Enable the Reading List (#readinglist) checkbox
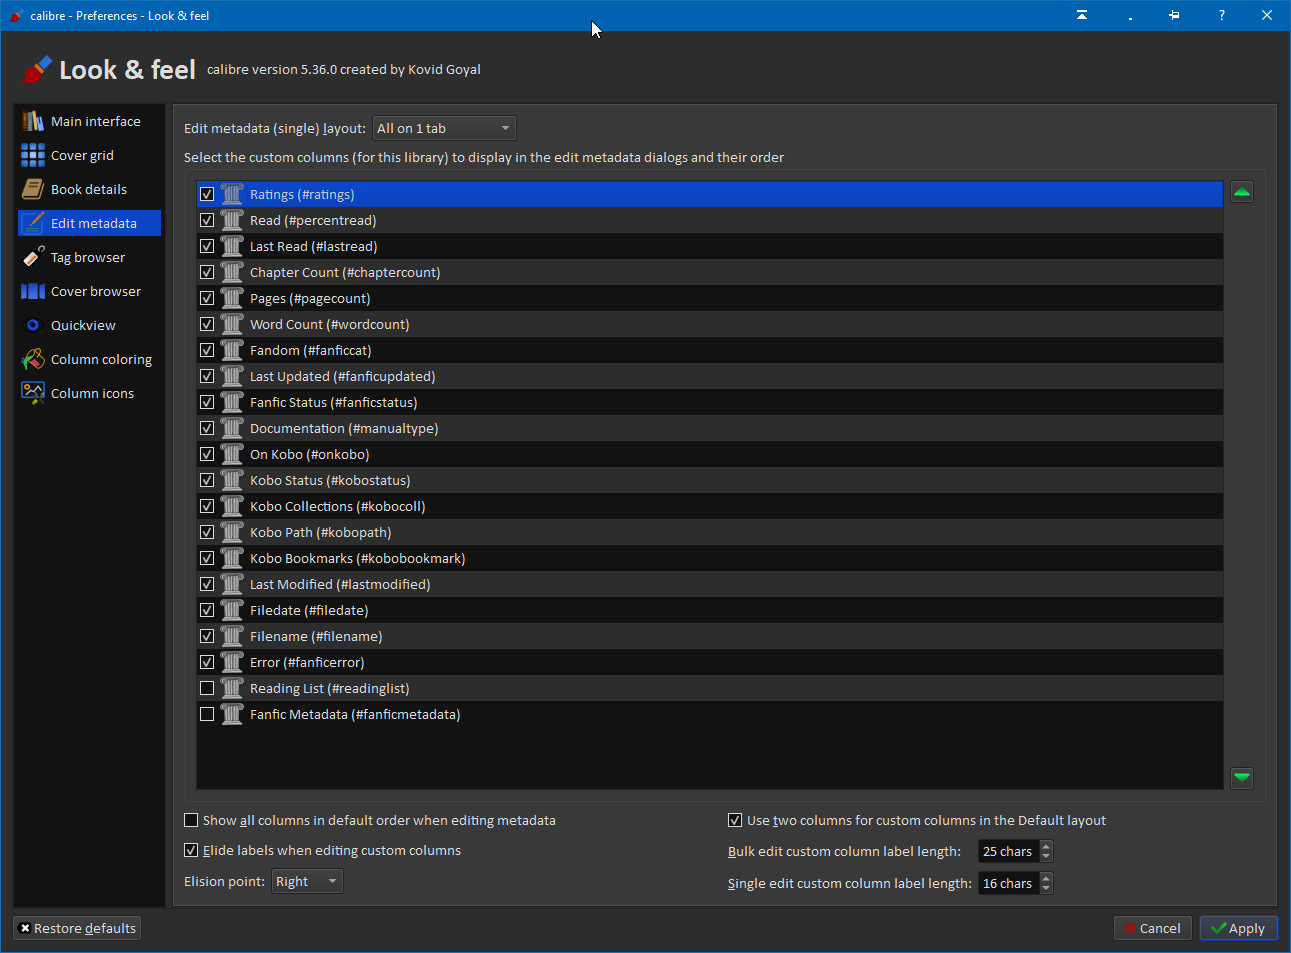Screen dimensions: 1291x953 click(207, 688)
